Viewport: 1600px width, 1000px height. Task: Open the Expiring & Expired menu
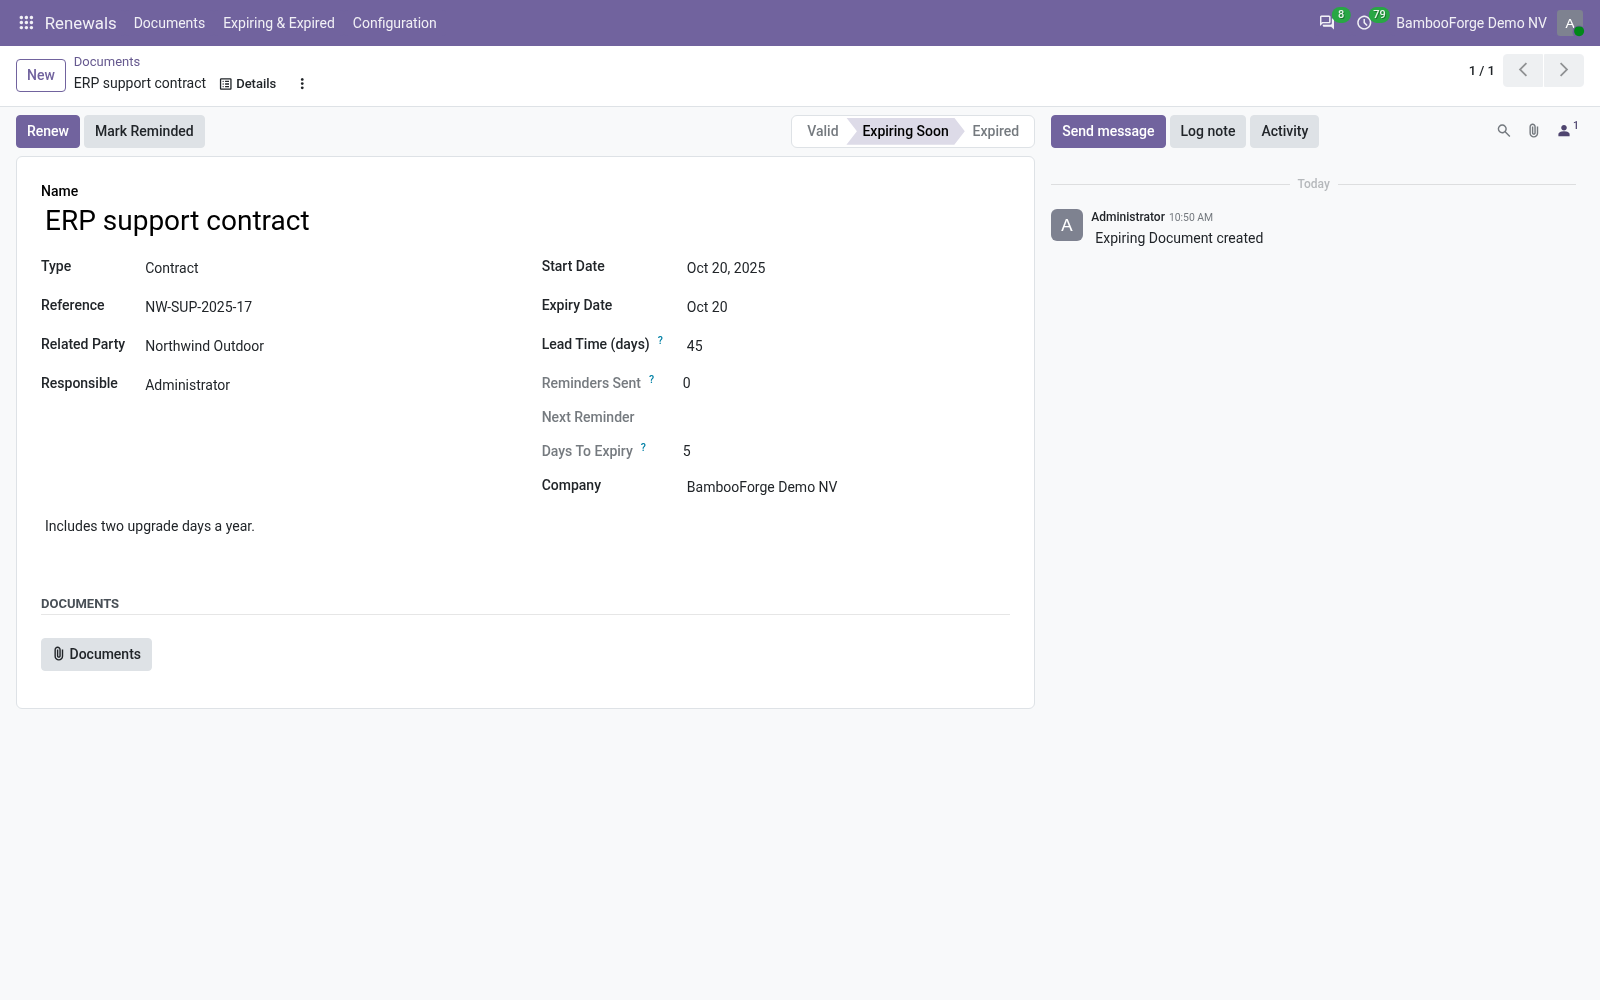(279, 23)
